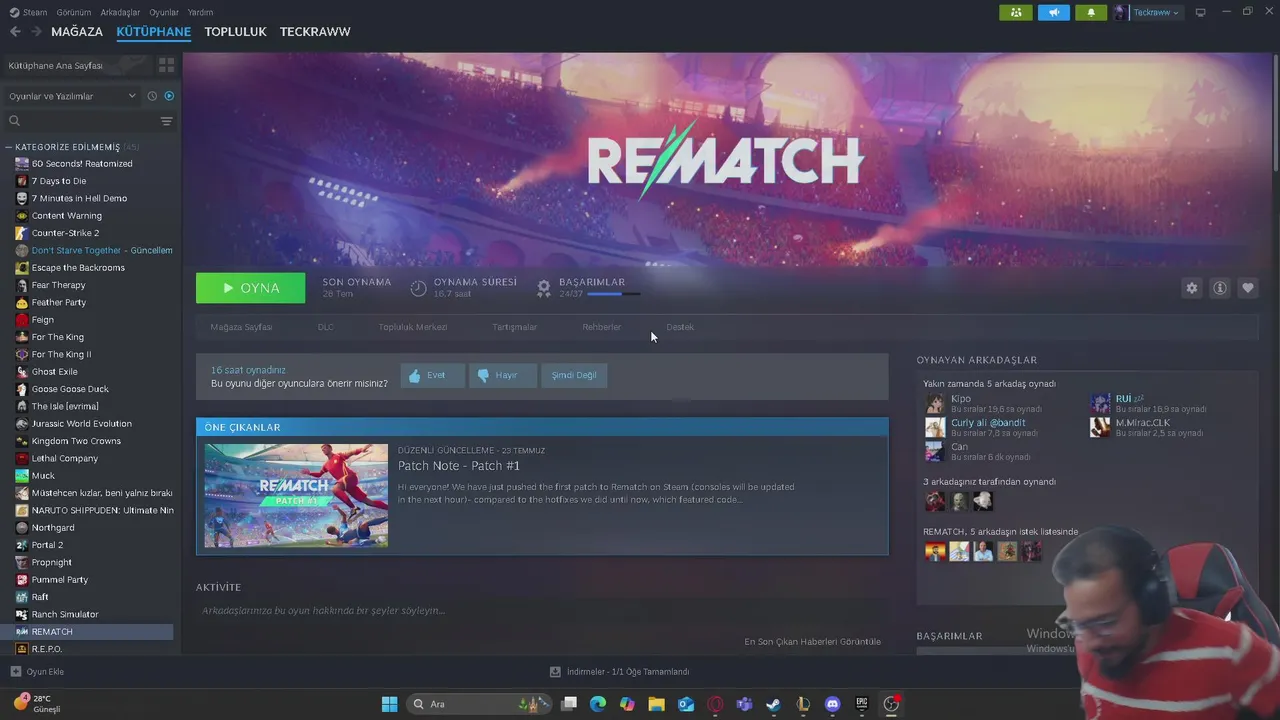Open the Yardım menu
1280x720 pixels.
click(x=201, y=12)
